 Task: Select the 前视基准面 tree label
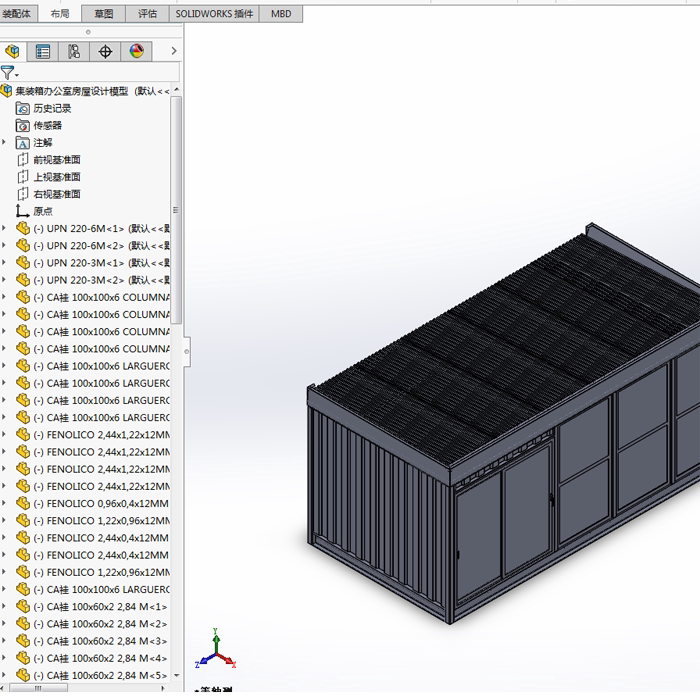[x=57, y=160]
